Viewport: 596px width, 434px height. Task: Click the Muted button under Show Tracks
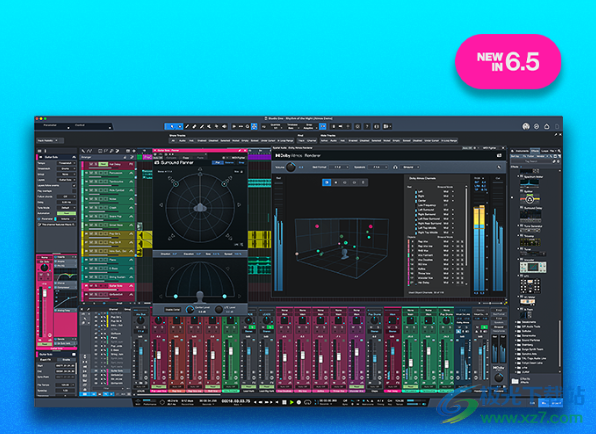tap(235, 141)
